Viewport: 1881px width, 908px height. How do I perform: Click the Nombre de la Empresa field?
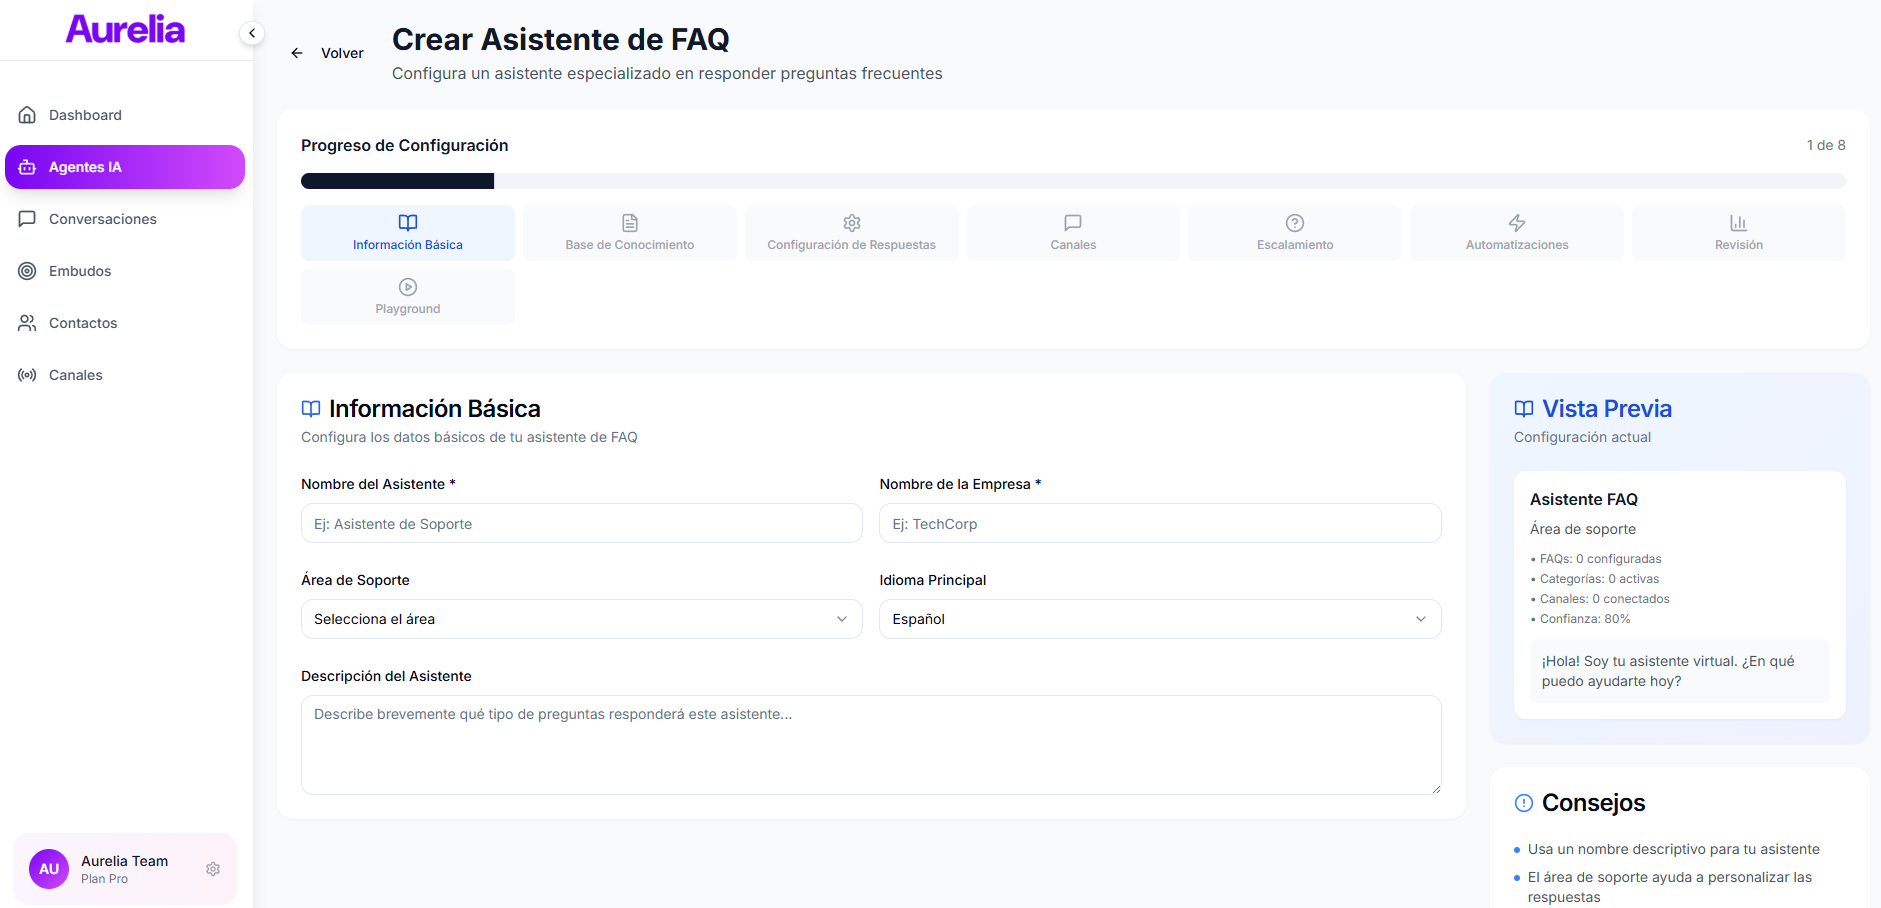1159,523
